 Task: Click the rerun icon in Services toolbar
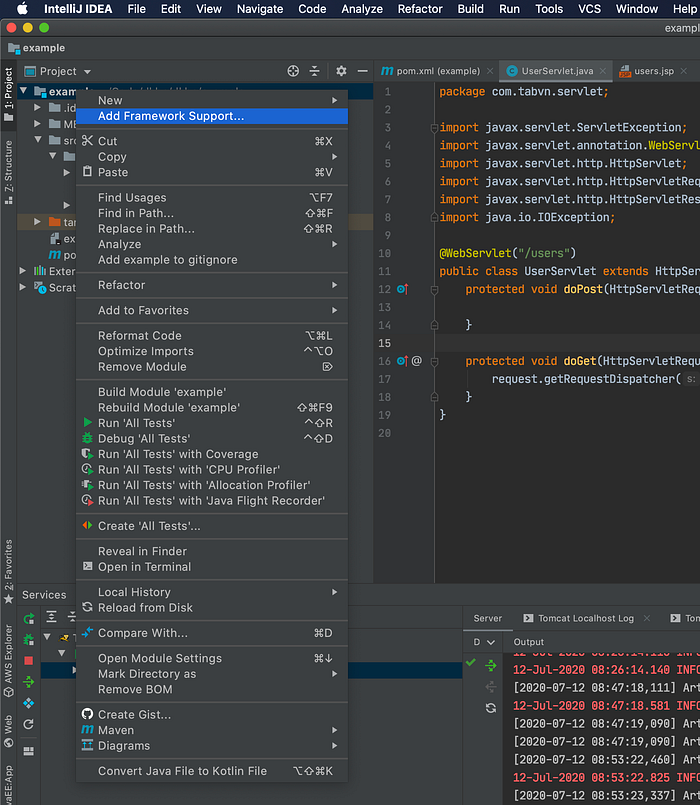[x=29, y=619]
